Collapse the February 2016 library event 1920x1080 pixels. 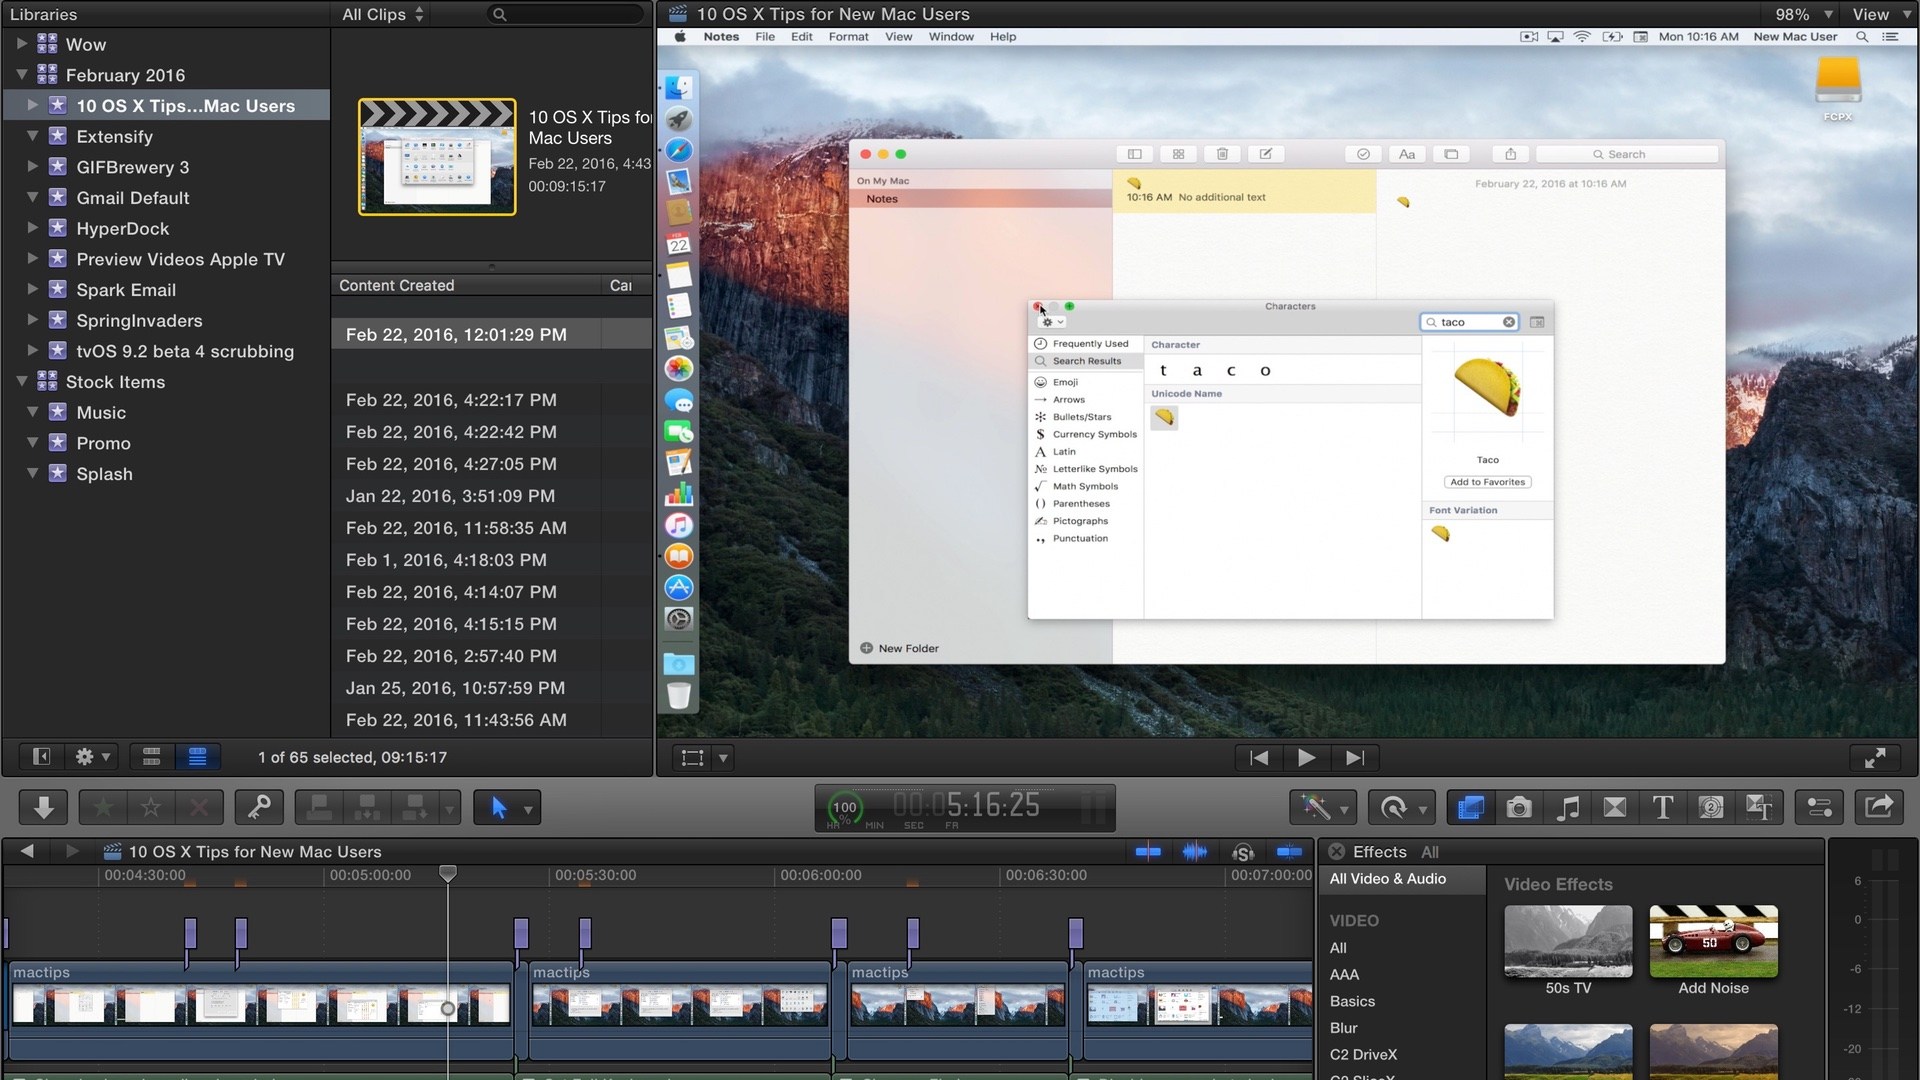(22, 75)
